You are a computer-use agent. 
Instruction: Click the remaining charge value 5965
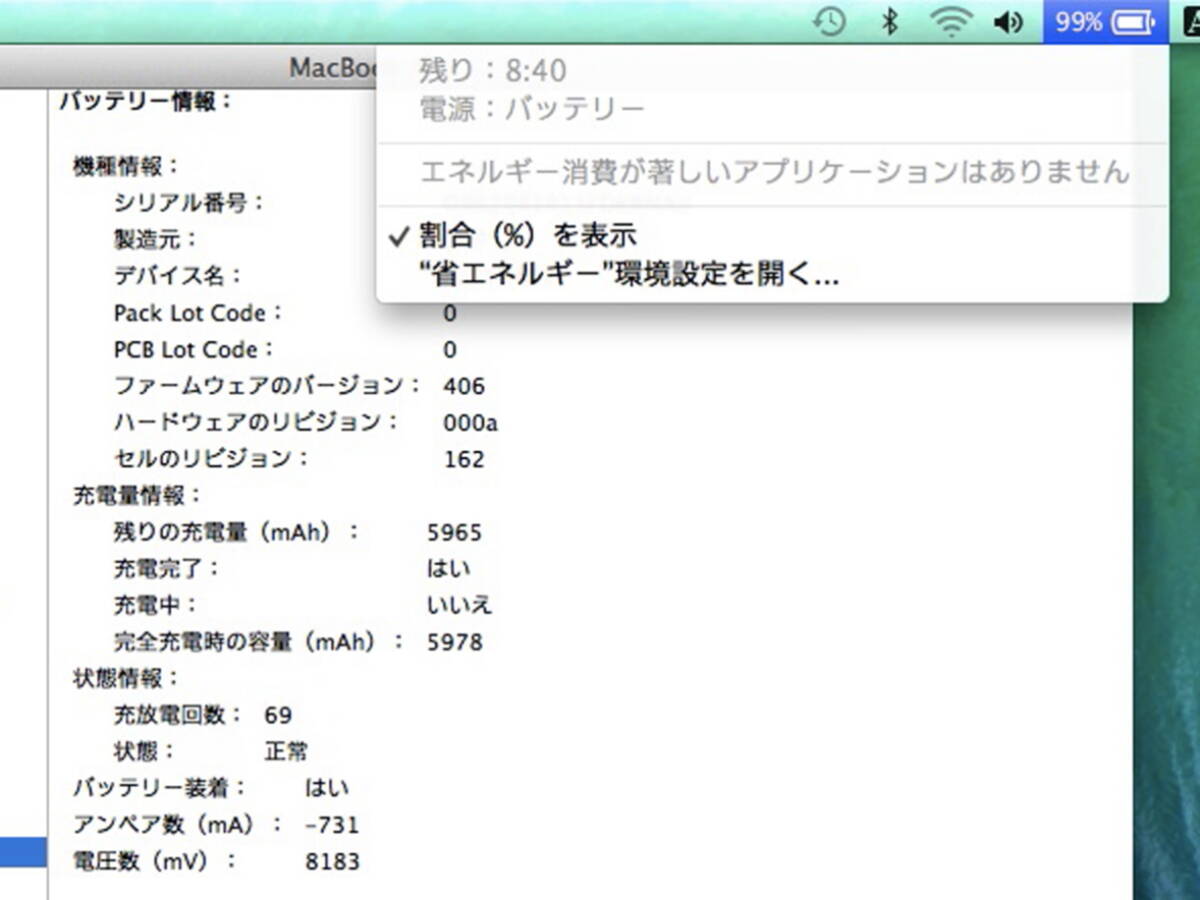tap(454, 532)
